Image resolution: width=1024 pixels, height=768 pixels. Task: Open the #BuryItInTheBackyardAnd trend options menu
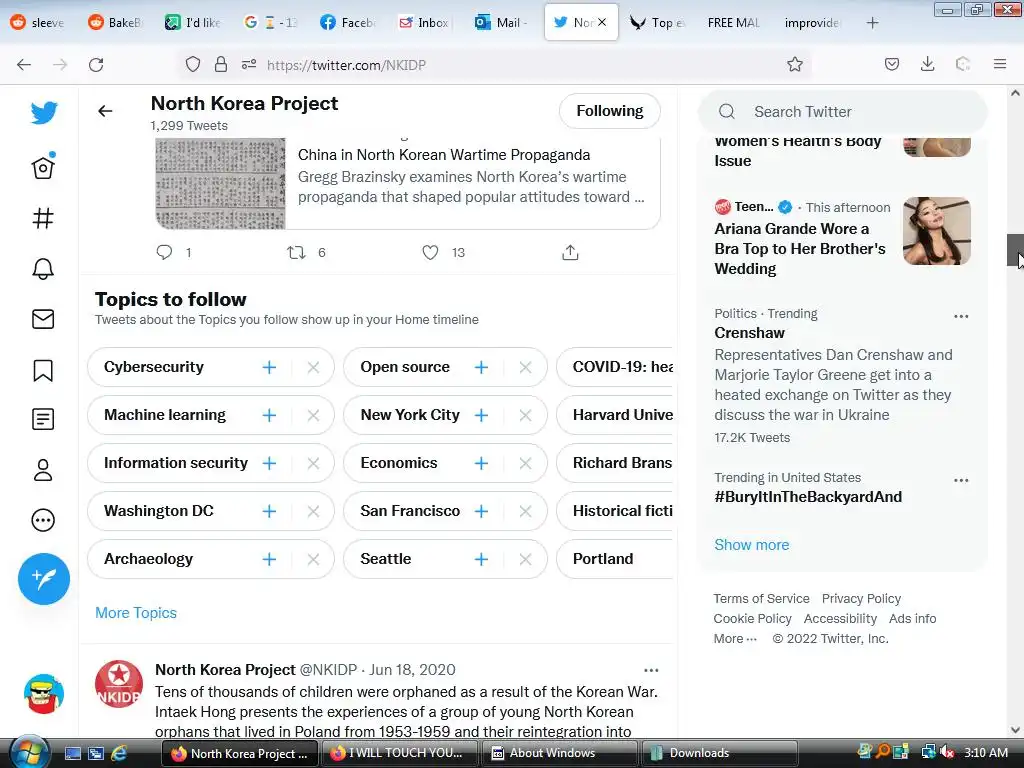(x=961, y=480)
